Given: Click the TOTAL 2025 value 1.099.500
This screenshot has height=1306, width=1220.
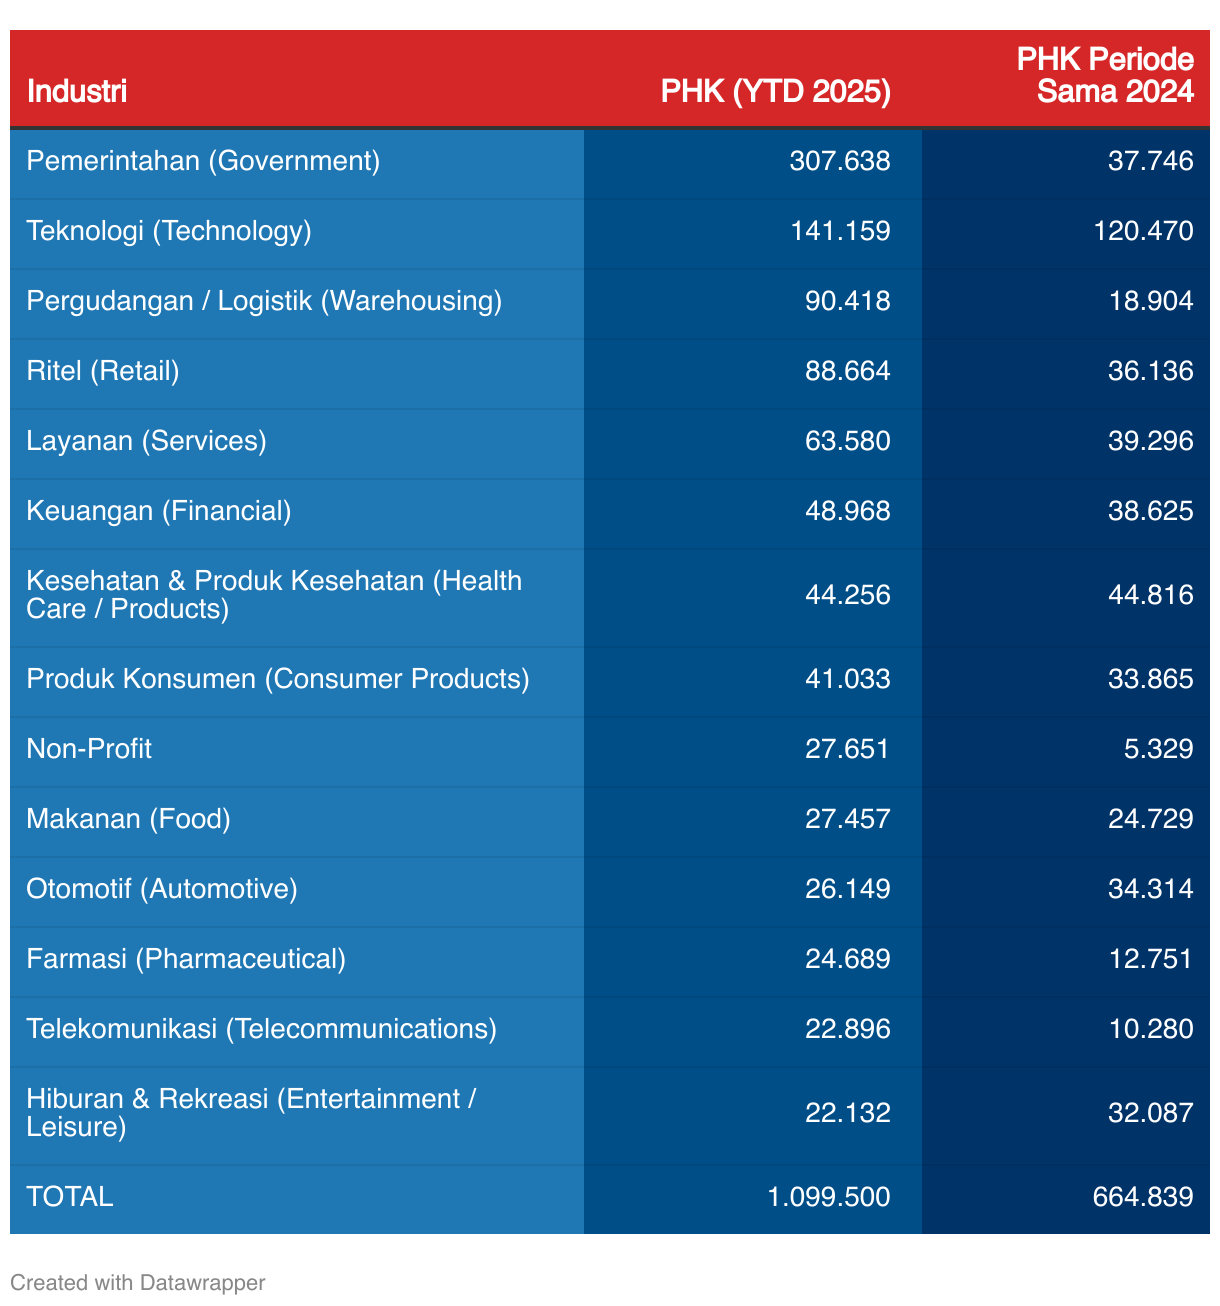Looking at the screenshot, I should (828, 1197).
